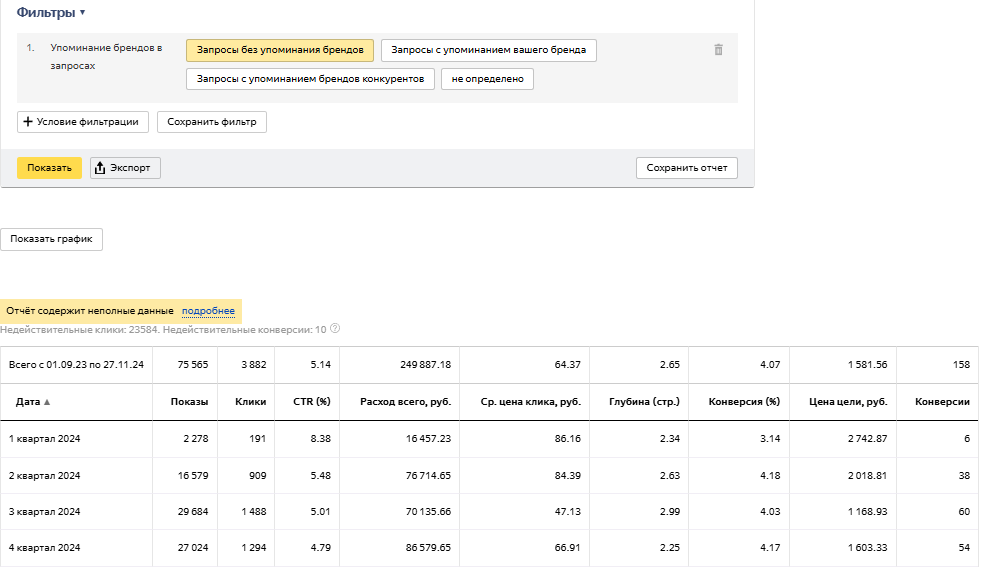Click the help icon near invalid conversions
Viewport: 983px width, 571px height.
click(335, 329)
